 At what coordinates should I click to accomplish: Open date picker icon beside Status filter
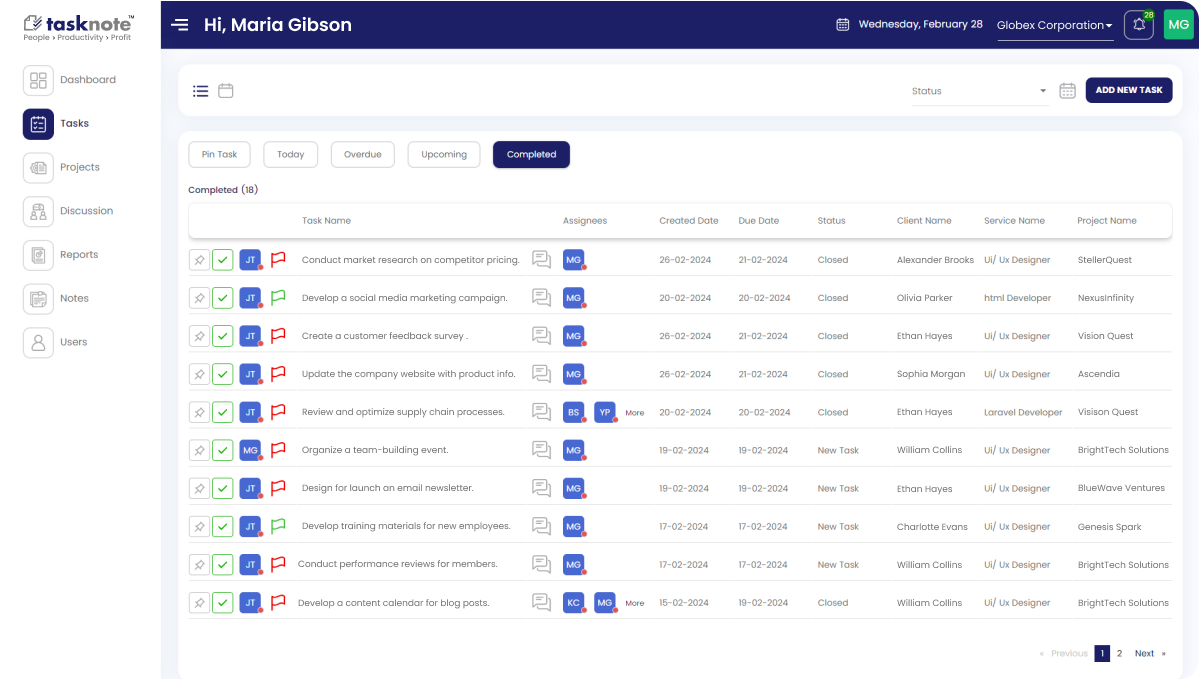pyautogui.click(x=1067, y=91)
